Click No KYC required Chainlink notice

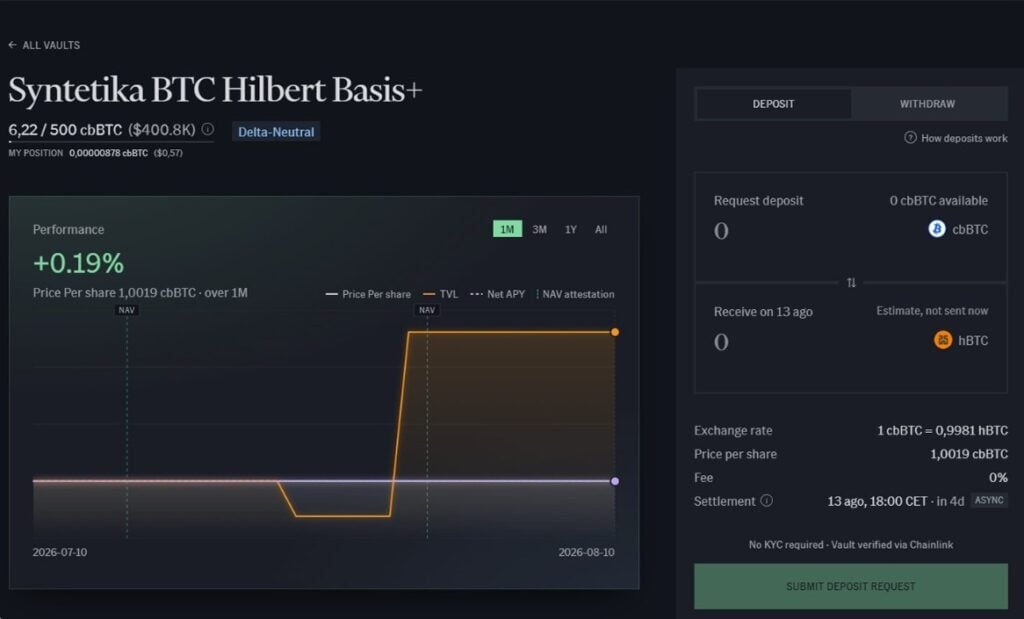click(851, 545)
